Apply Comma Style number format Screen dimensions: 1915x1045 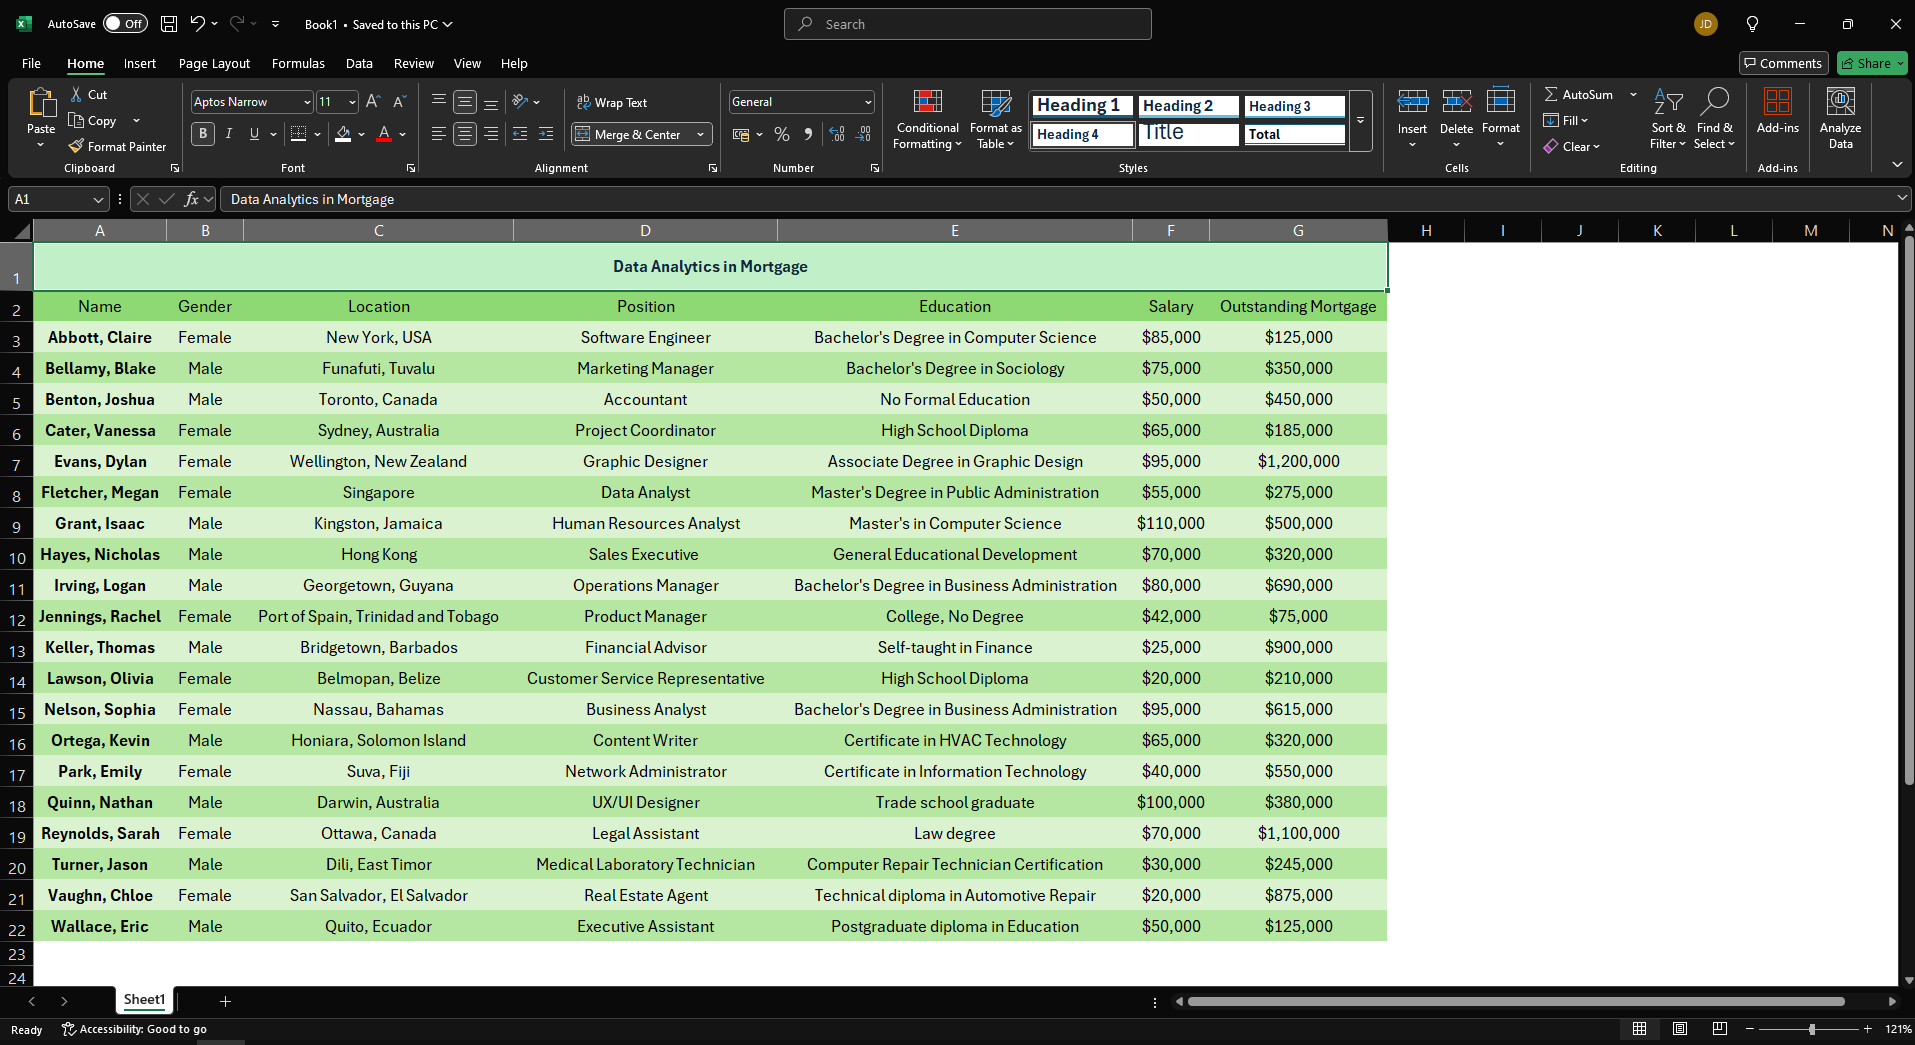808,134
